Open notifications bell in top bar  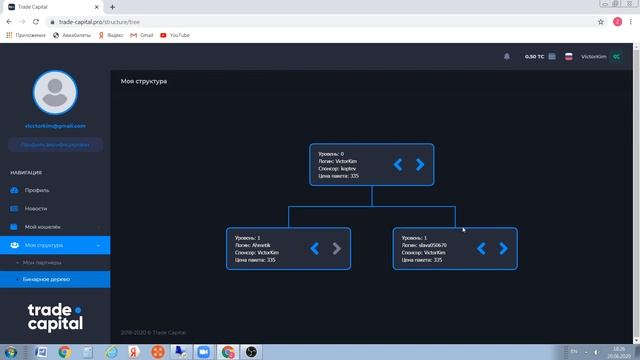tap(507, 56)
